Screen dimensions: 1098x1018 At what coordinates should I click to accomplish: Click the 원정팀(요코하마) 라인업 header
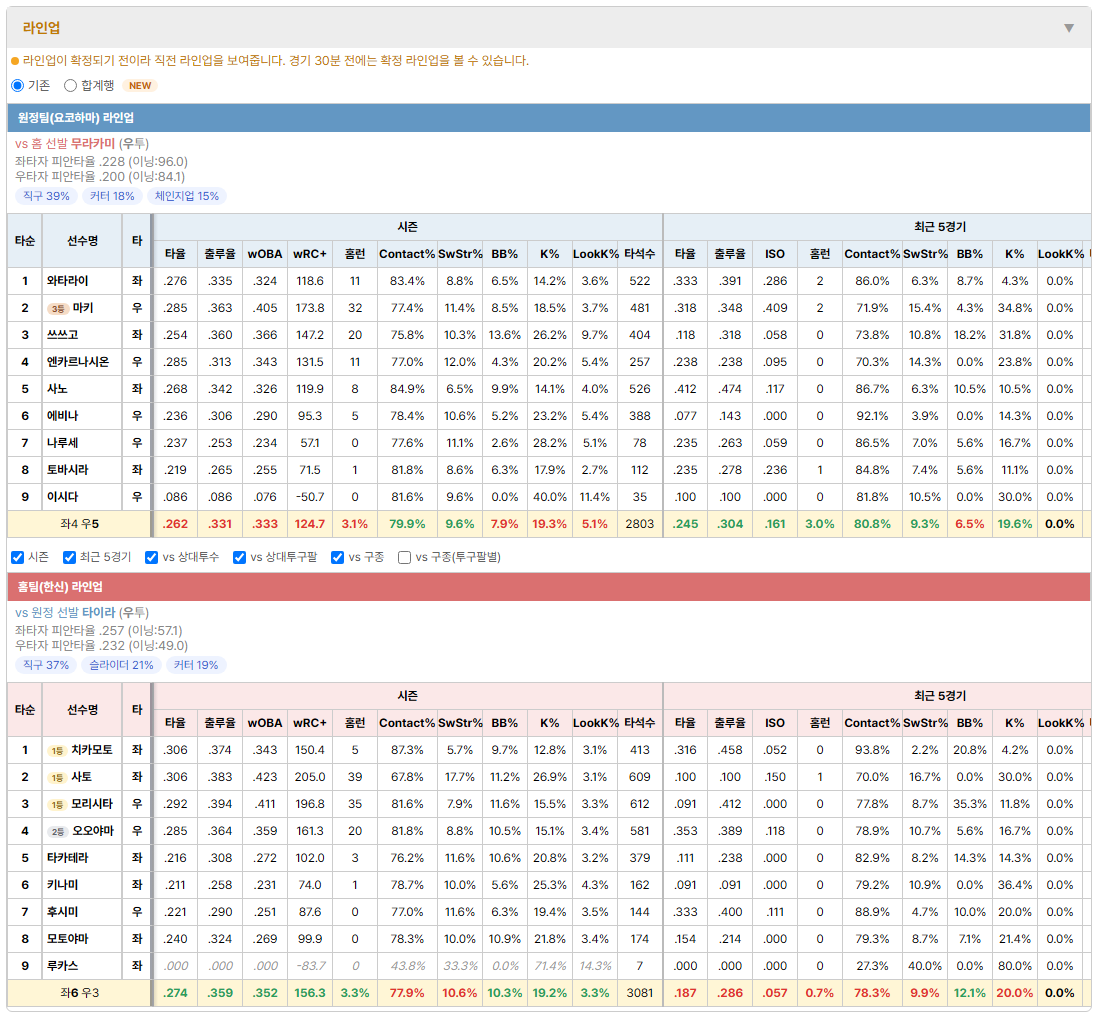coord(549,118)
